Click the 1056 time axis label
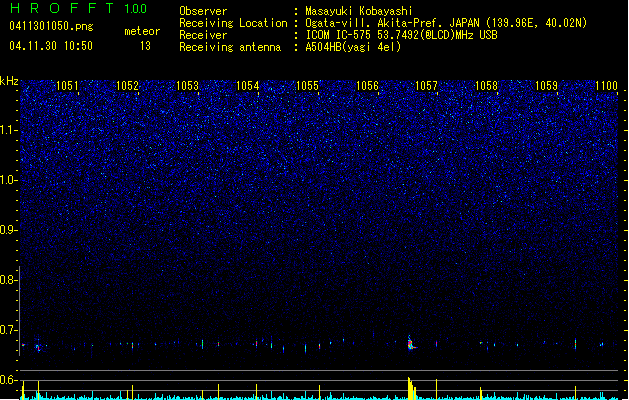This screenshot has height=400, width=629. tap(367, 86)
